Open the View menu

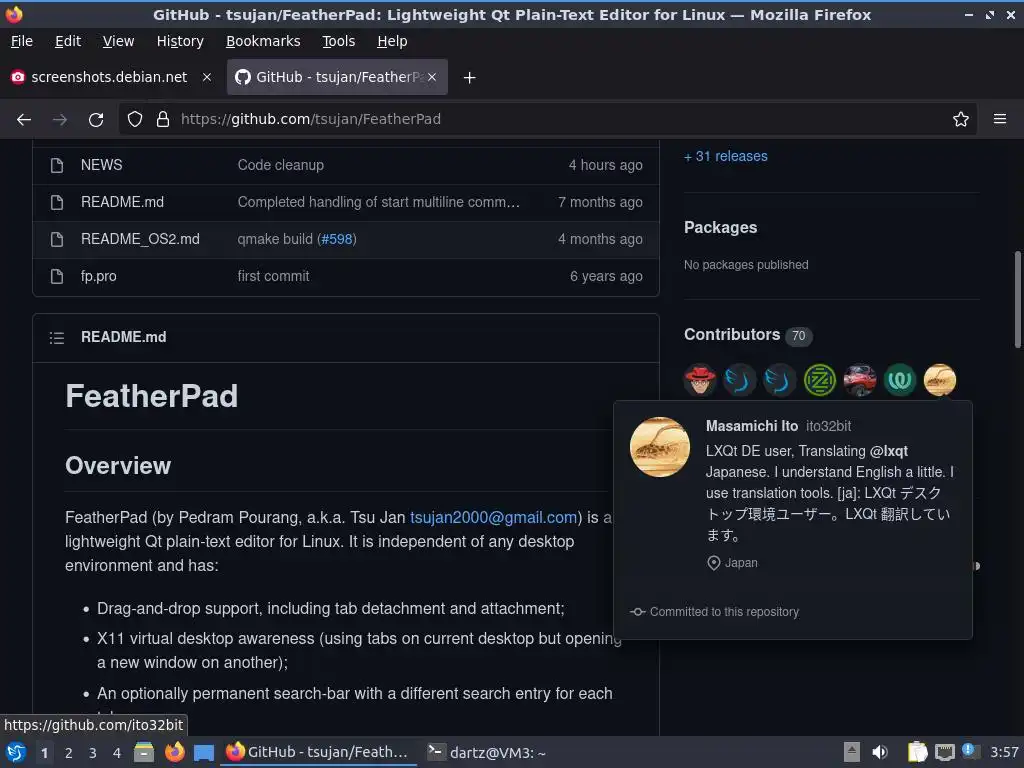pyautogui.click(x=118, y=41)
